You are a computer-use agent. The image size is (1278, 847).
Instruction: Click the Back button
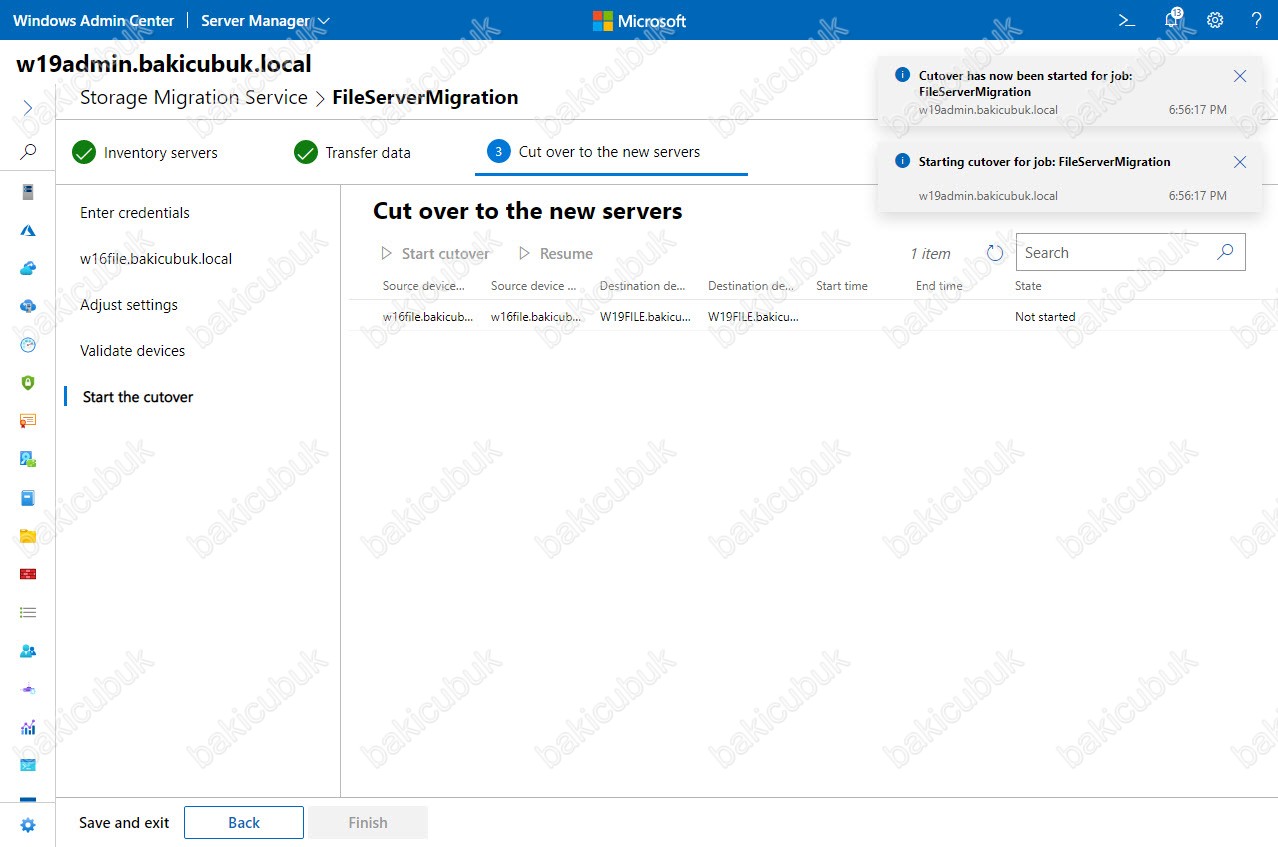(x=244, y=823)
